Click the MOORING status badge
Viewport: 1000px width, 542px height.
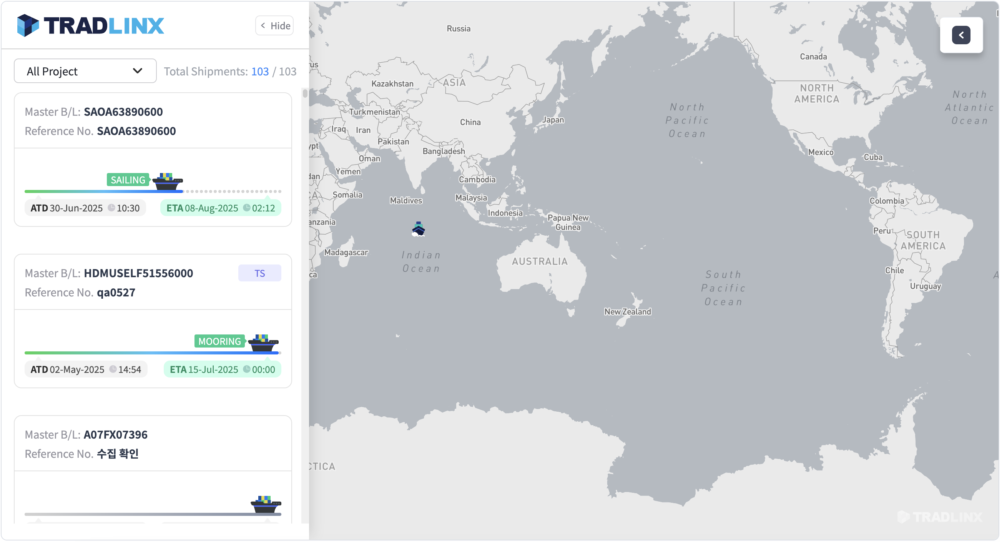pos(219,341)
